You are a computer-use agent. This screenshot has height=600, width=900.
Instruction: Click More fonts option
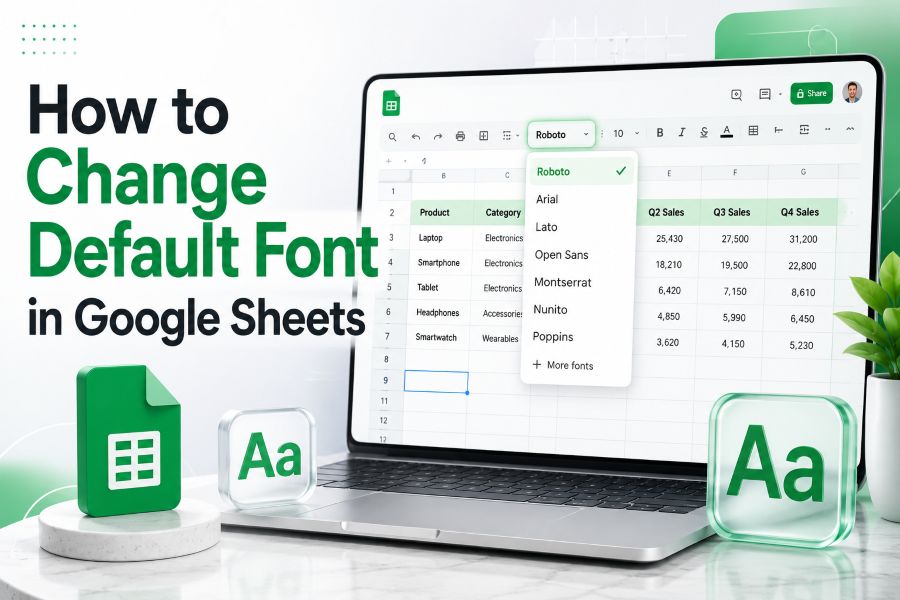click(x=562, y=365)
